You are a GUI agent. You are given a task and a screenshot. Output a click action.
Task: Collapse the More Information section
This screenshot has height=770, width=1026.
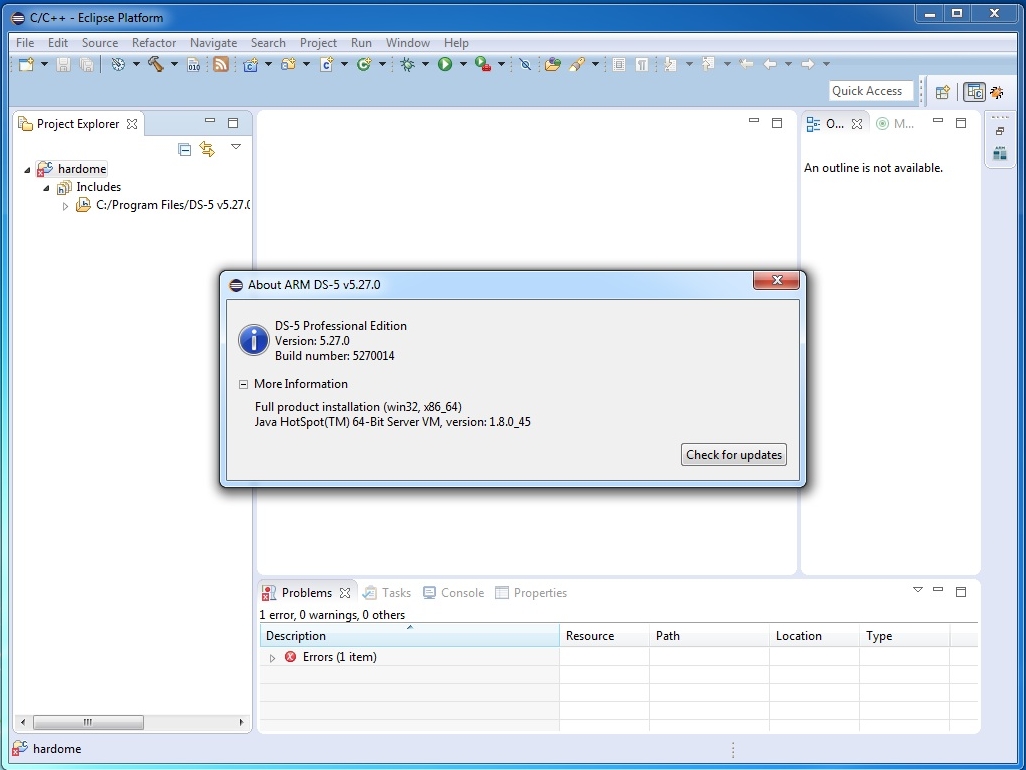point(243,385)
